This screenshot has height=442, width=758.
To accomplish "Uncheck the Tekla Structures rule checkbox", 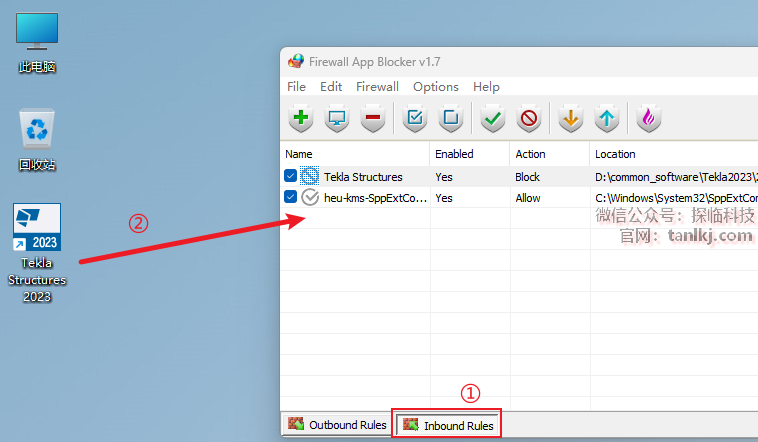I will [291, 176].
